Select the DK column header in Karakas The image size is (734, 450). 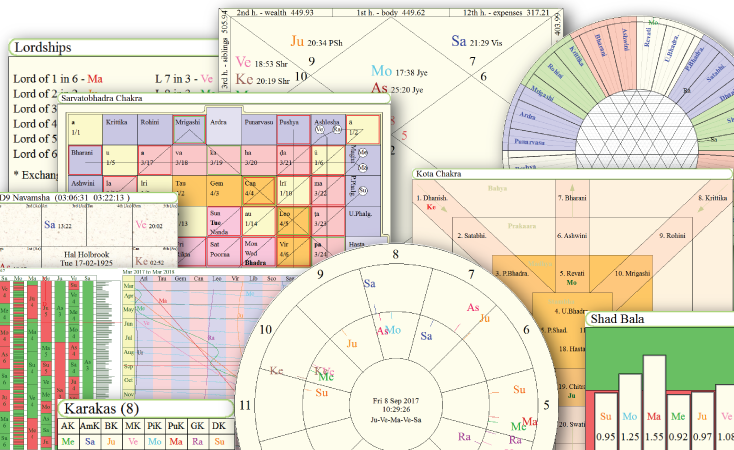219,426
